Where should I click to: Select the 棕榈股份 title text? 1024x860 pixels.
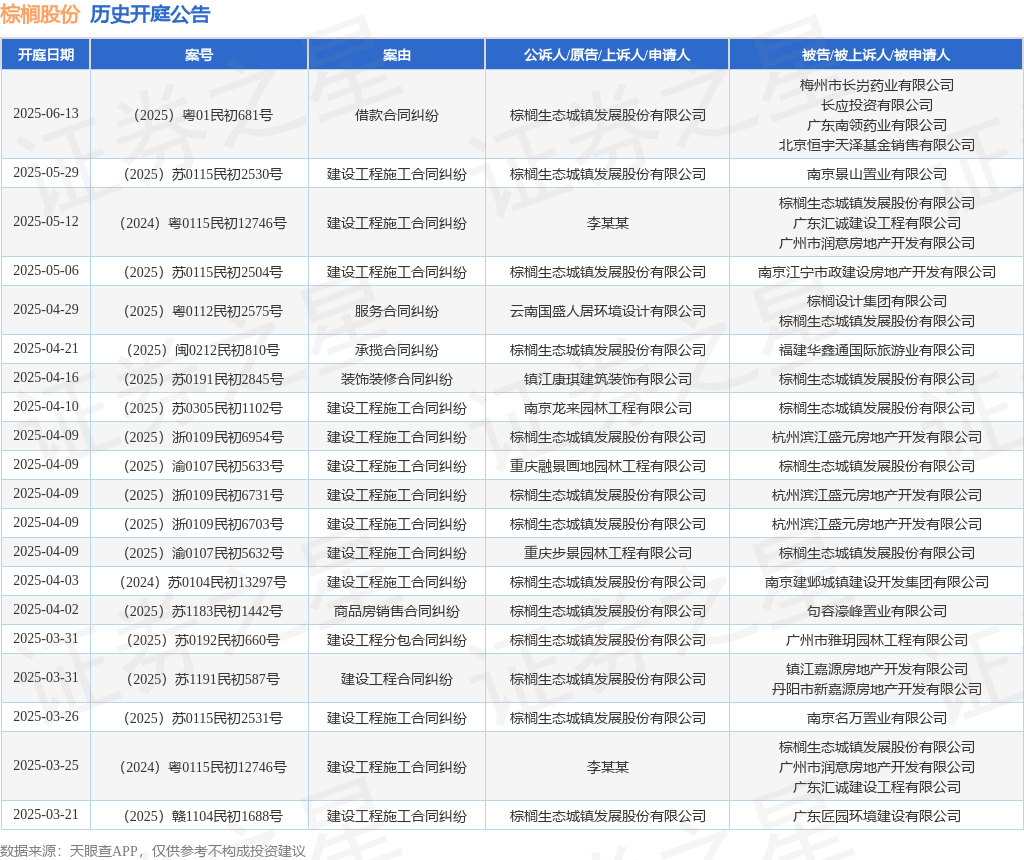click(40, 14)
